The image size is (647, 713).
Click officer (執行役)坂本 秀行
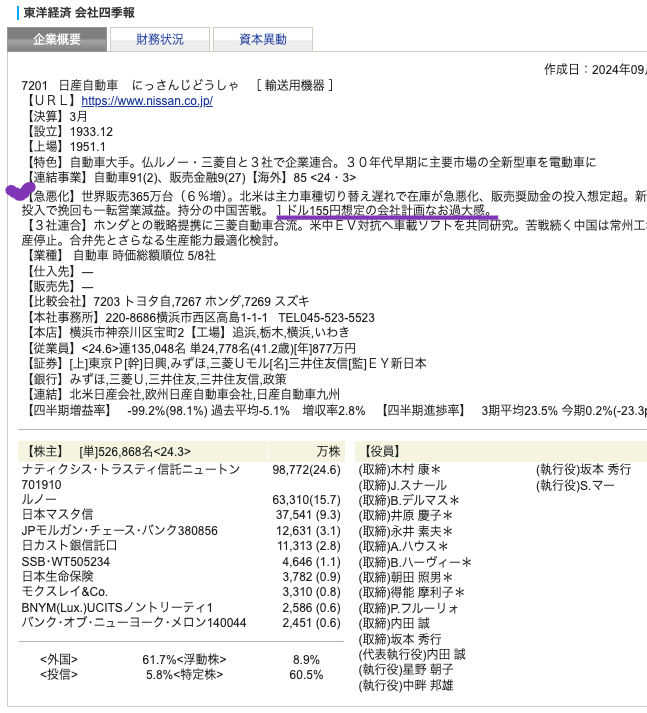pyautogui.click(x=583, y=469)
